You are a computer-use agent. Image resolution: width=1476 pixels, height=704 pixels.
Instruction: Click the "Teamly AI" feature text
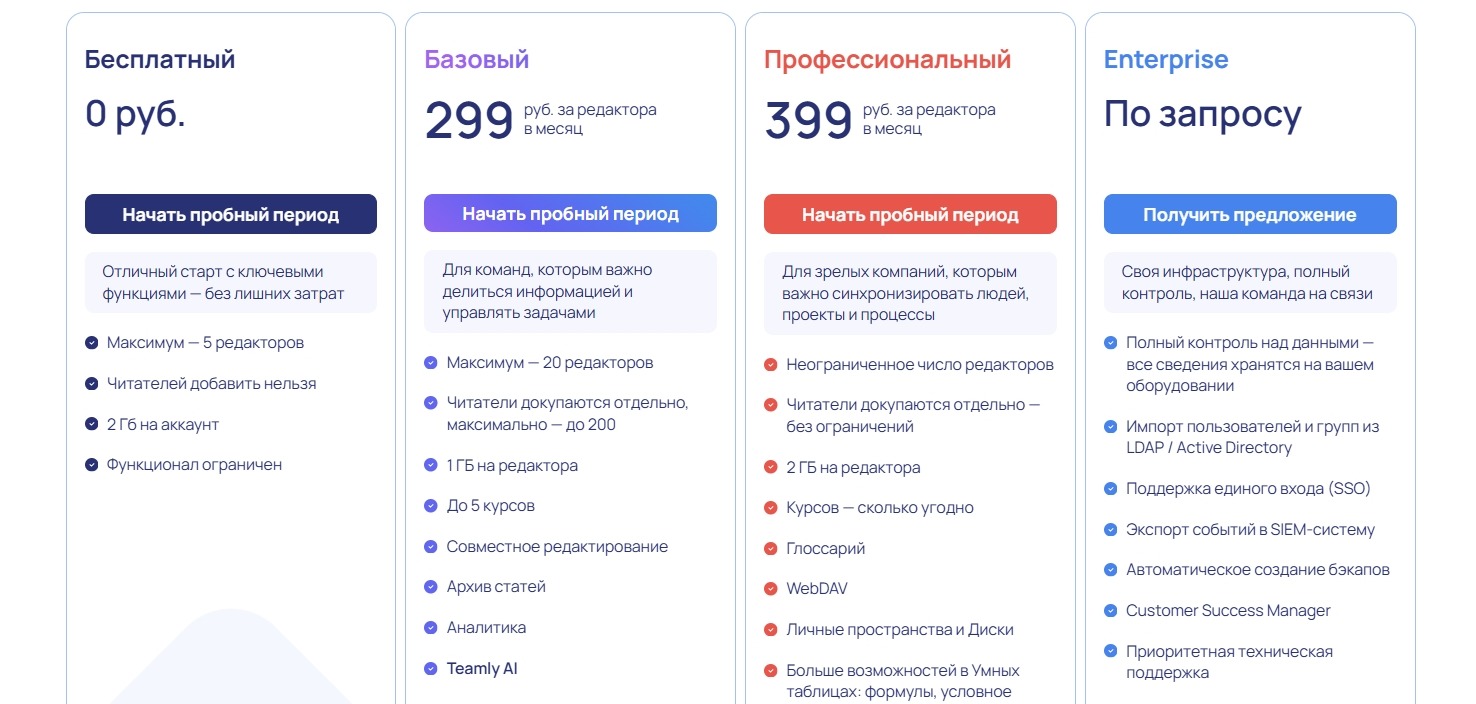pyautogui.click(x=482, y=668)
